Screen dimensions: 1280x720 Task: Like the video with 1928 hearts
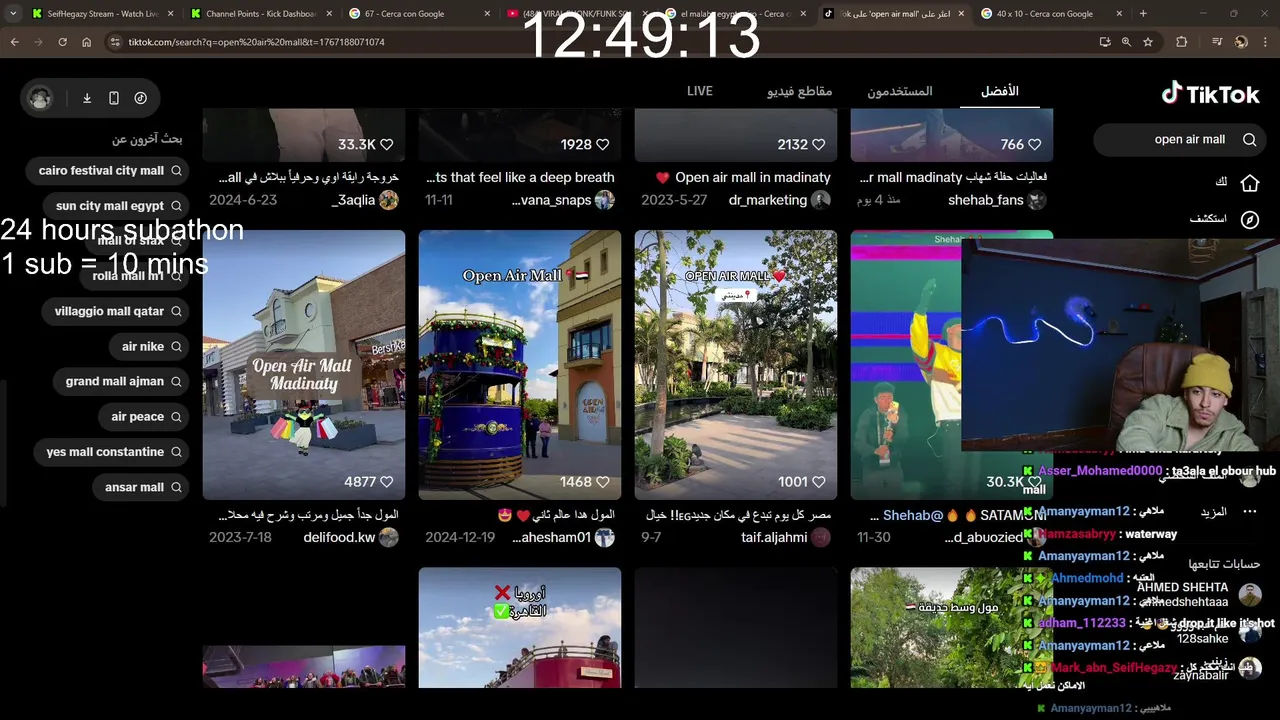(603, 144)
